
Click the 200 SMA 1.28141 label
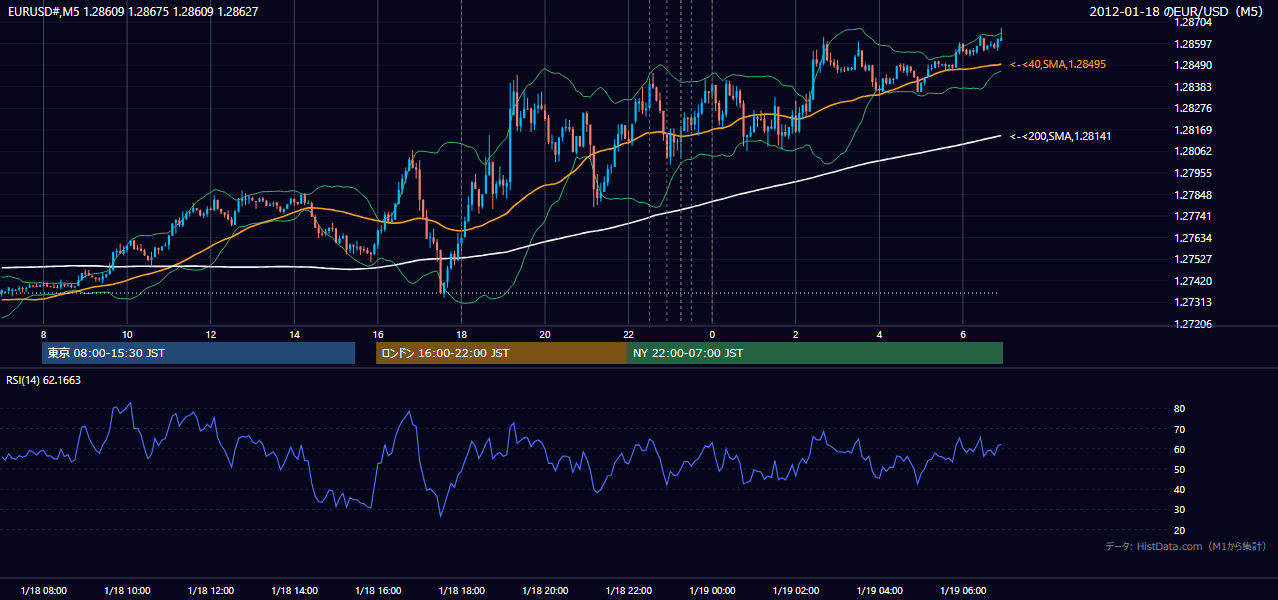click(x=1061, y=136)
